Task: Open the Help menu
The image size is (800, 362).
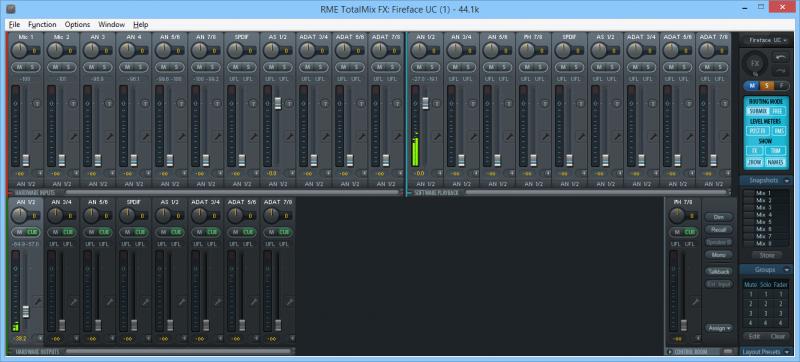Action: (141, 24)
